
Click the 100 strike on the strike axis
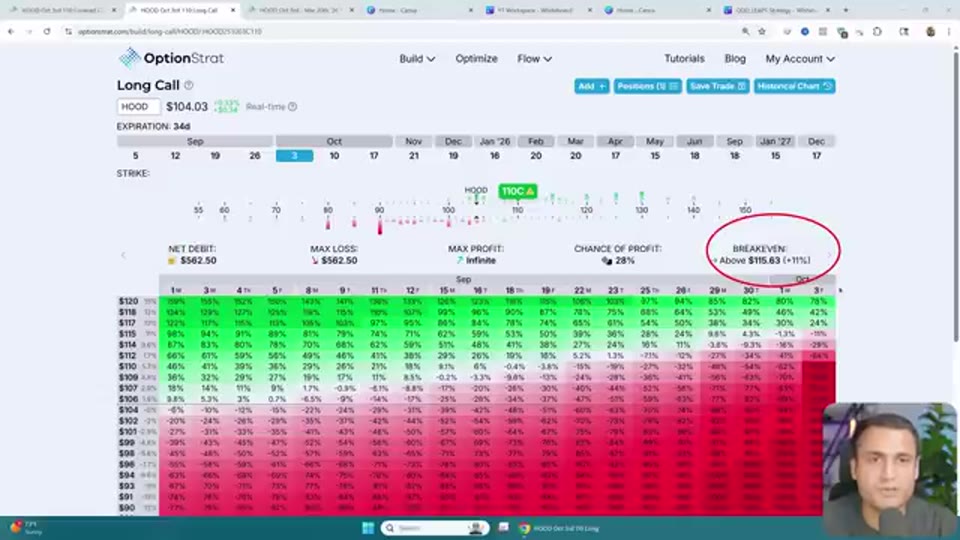coord(449,210)
